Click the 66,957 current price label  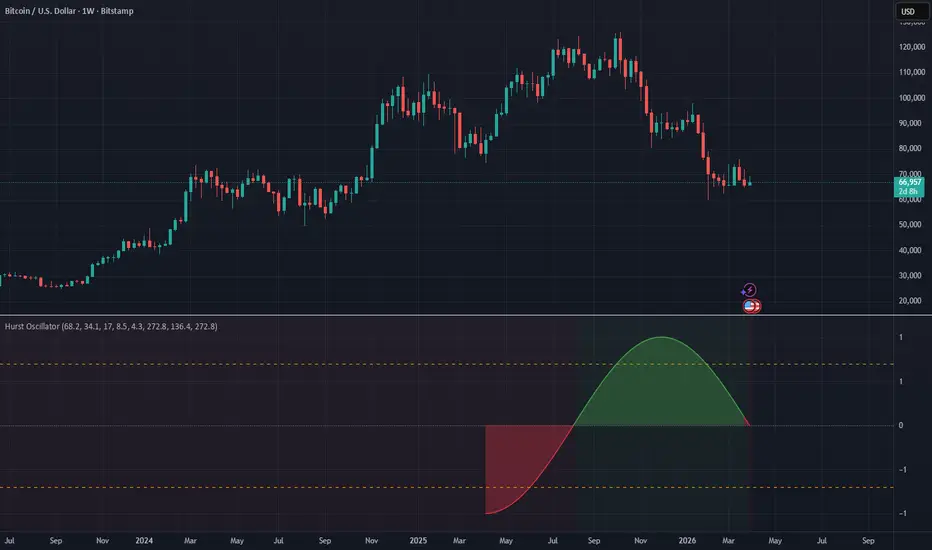[x=909, y=182]
